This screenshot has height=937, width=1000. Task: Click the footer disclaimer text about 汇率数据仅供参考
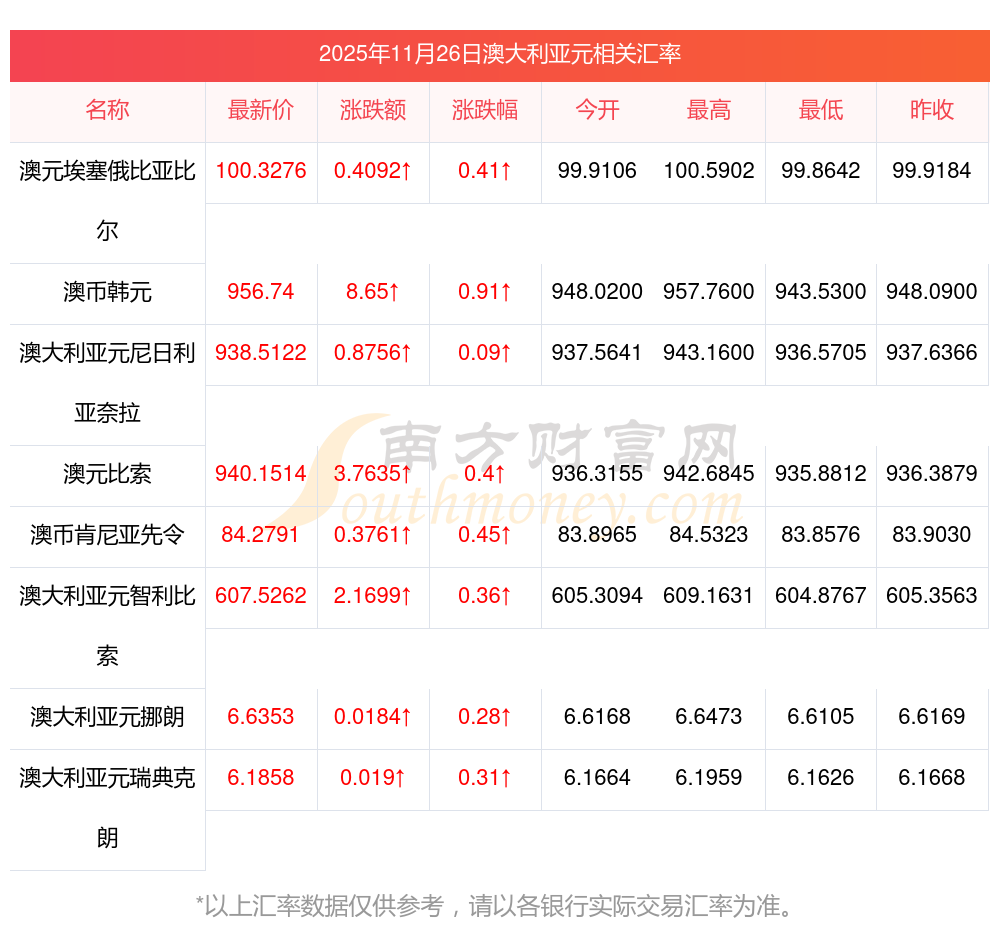tap(497, 906)
